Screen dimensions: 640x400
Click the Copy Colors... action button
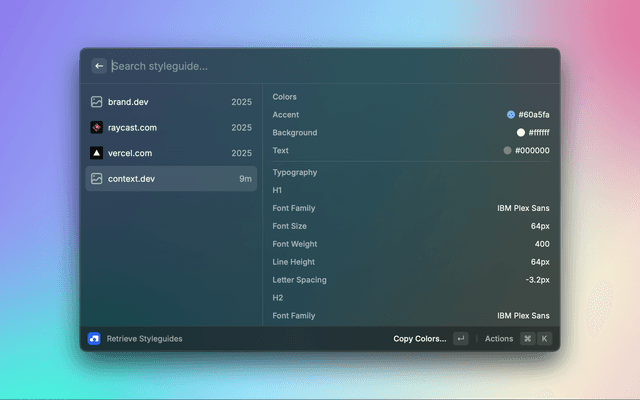(420, 339)
